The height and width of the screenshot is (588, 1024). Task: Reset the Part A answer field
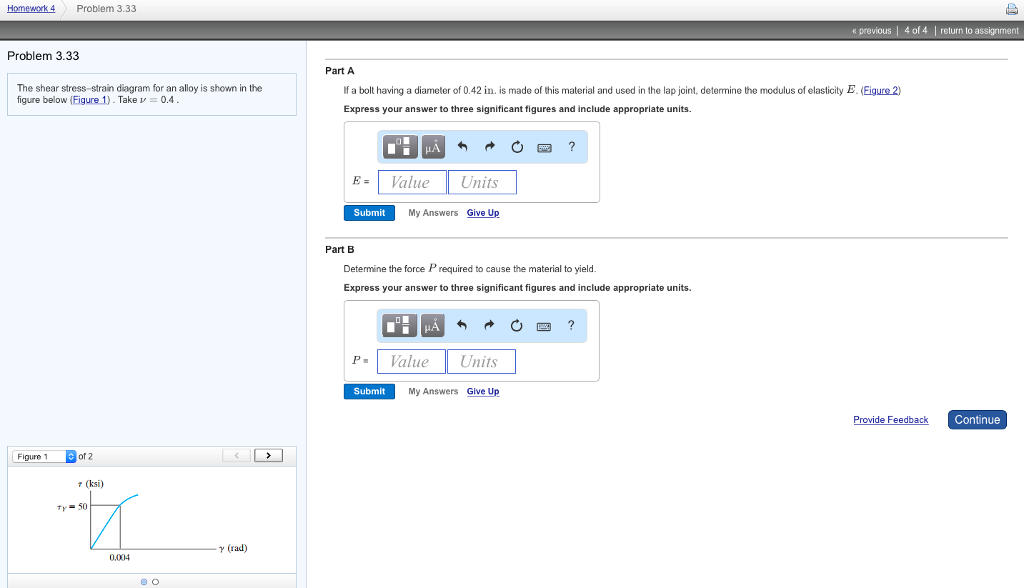tap(517, 147)
